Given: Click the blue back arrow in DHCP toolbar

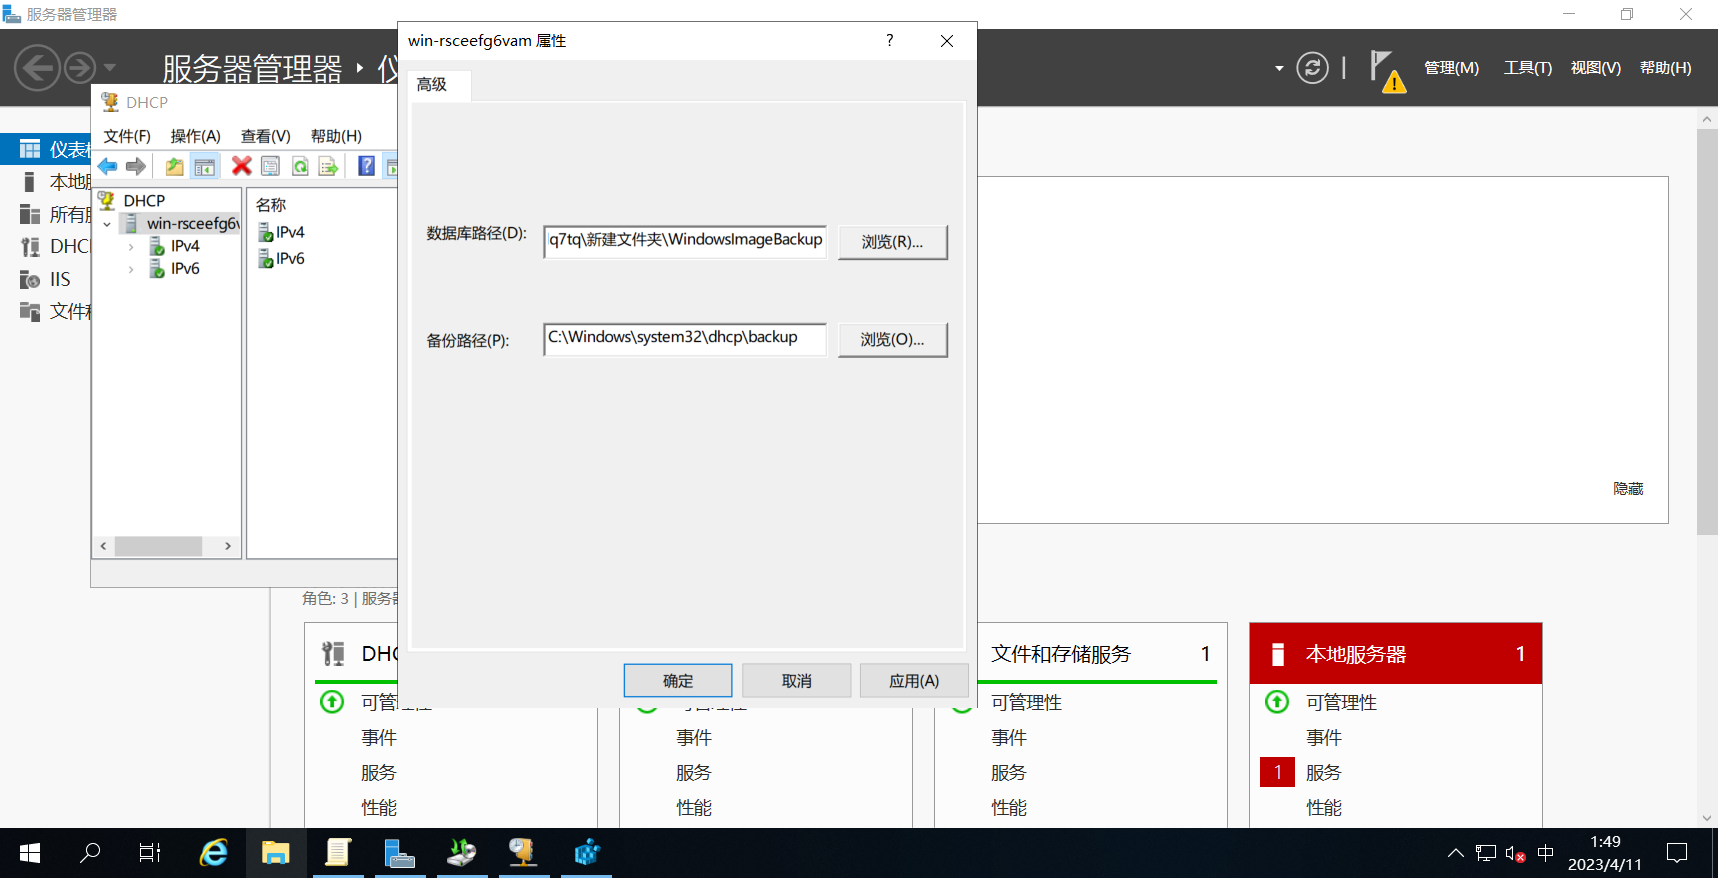Looking at the screenshot, I should [108, 166].
